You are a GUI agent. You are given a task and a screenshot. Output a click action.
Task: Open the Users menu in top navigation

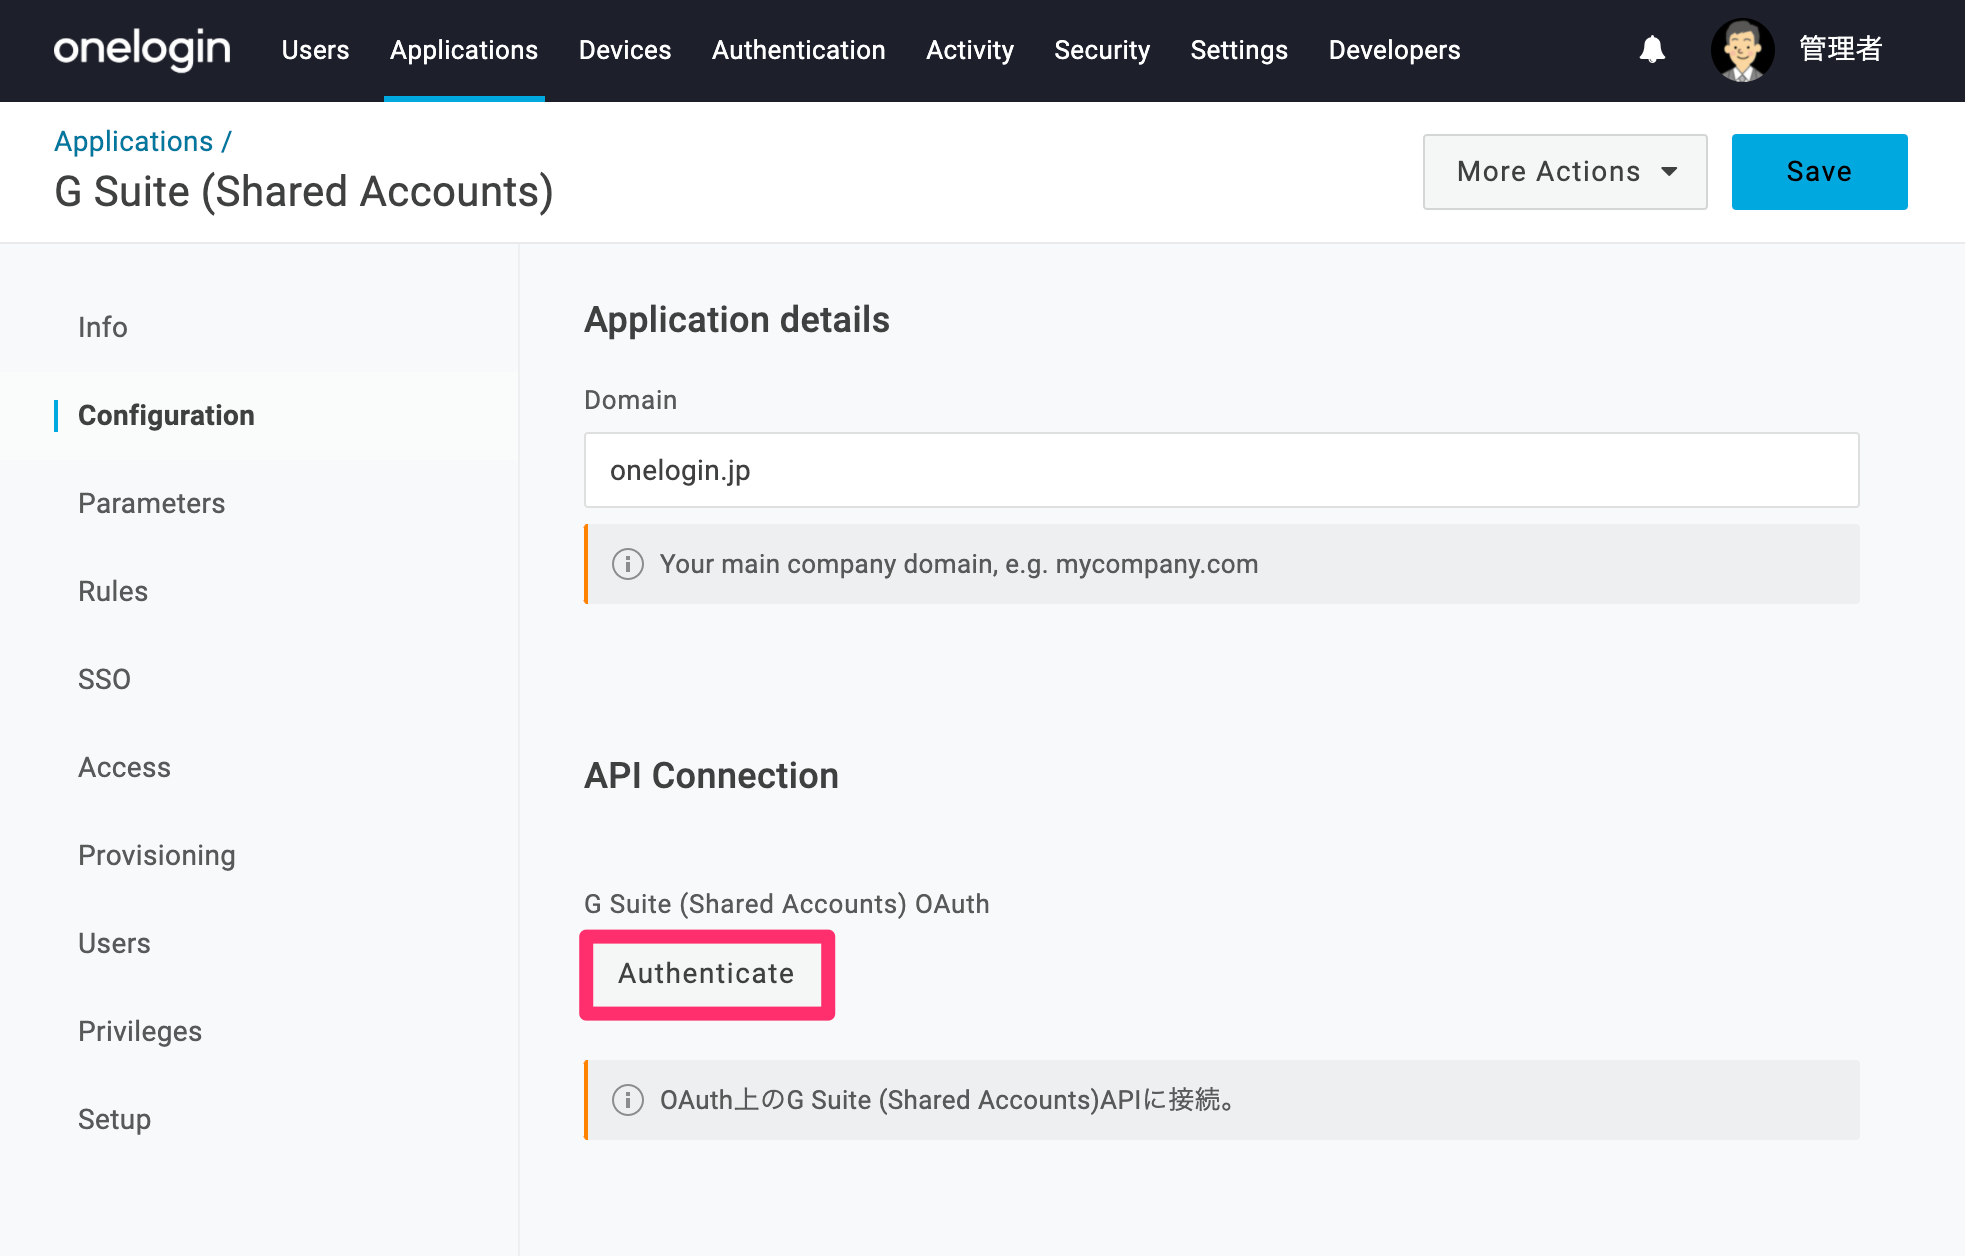315,50
